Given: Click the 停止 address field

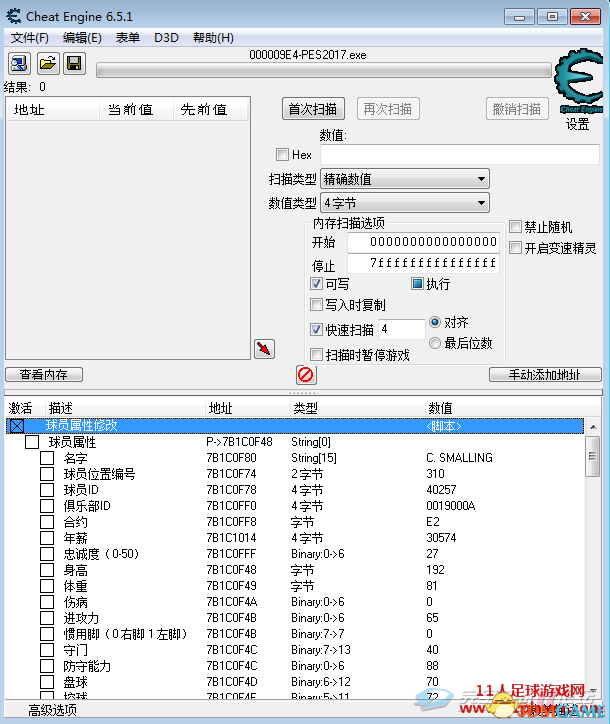Looking at the screenshot, I should pos(423,263).
